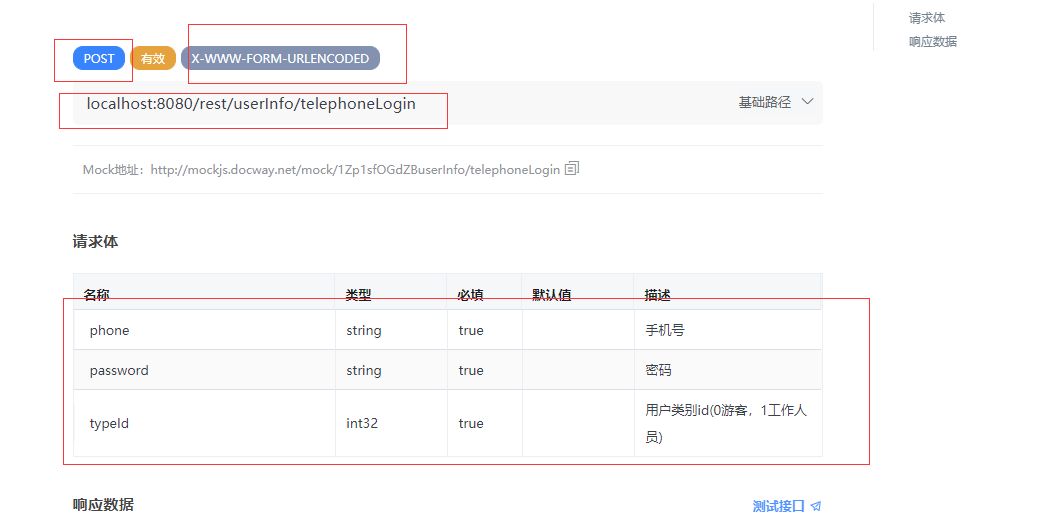Select the localhost:8080 telephoneLogin URL text

point(251,104)
